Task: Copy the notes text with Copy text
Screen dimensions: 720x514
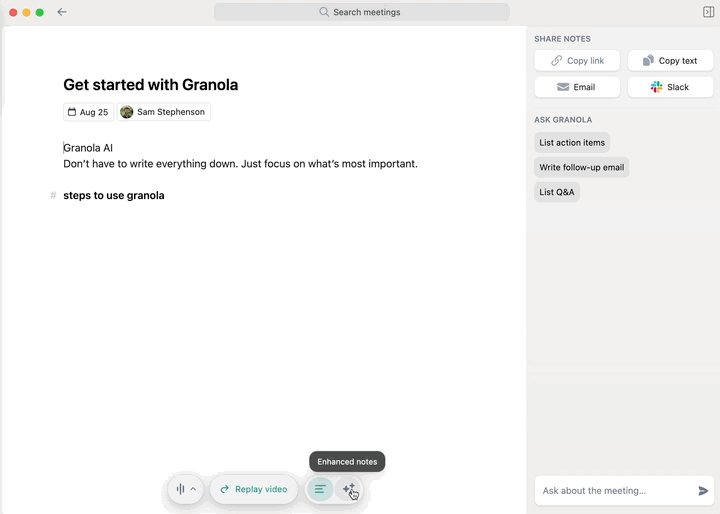Action: point(670,61)
